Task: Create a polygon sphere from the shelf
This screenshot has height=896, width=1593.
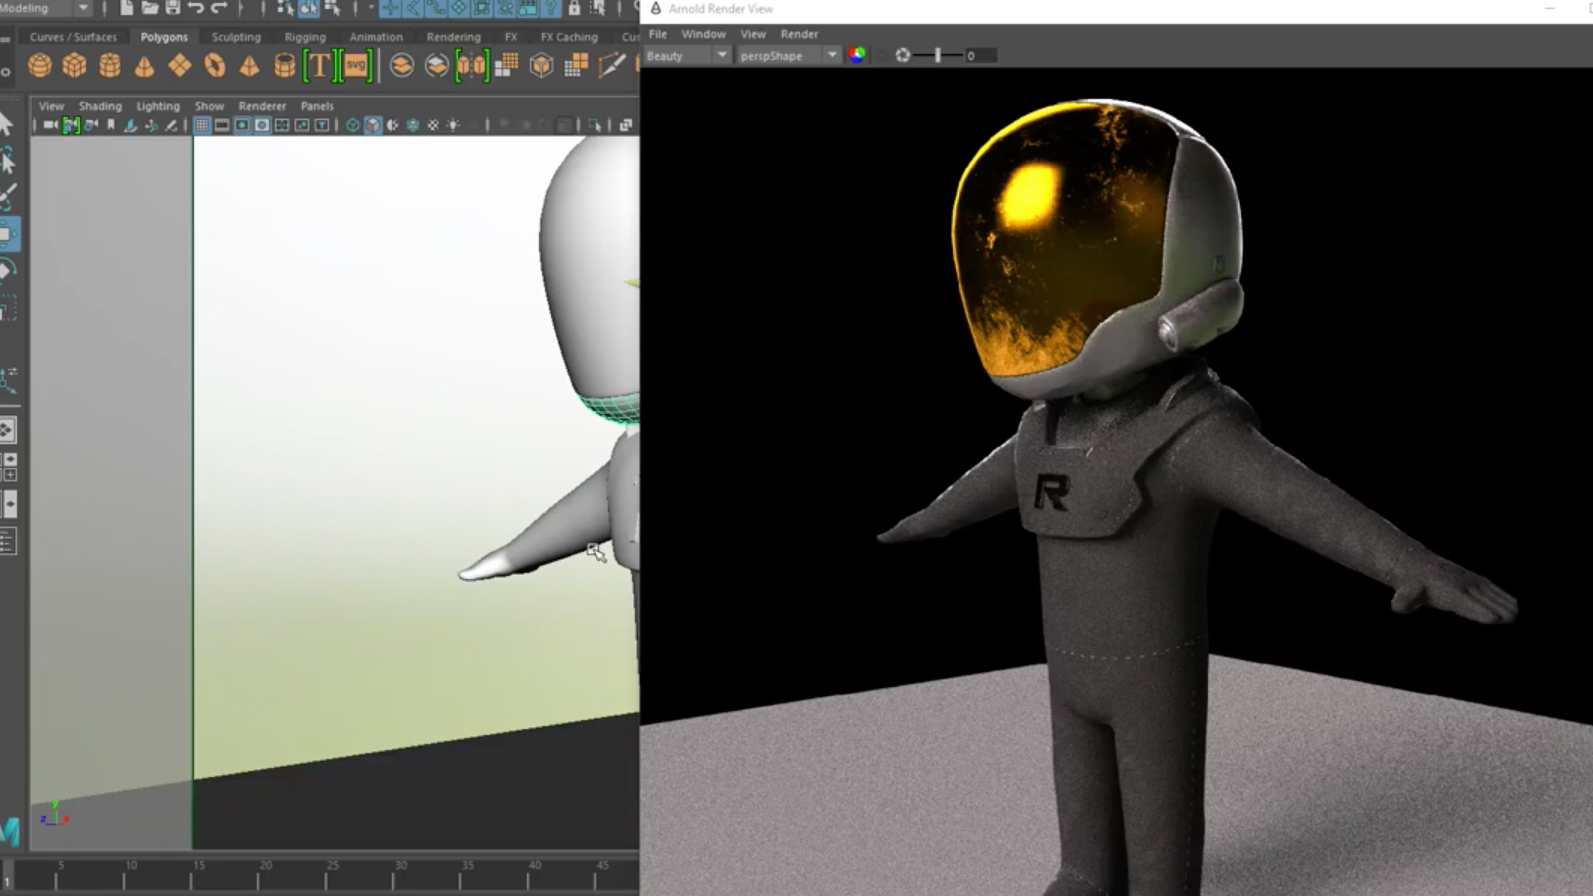Action: [40, 66]
